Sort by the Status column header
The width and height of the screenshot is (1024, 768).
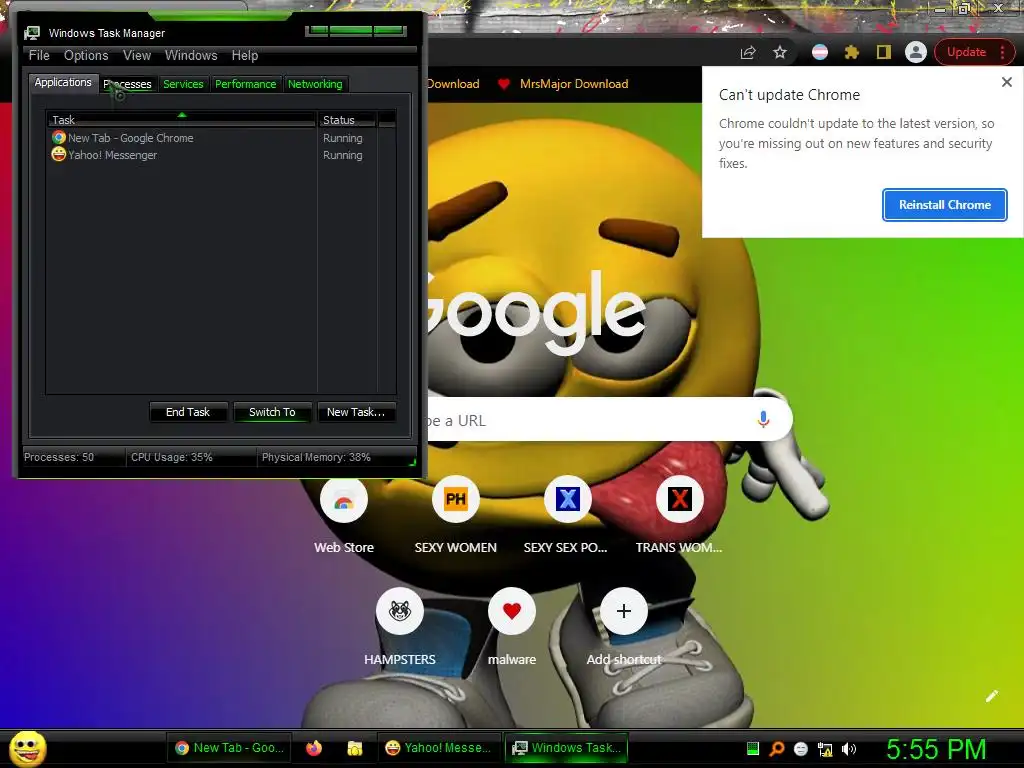click(347, 120)
